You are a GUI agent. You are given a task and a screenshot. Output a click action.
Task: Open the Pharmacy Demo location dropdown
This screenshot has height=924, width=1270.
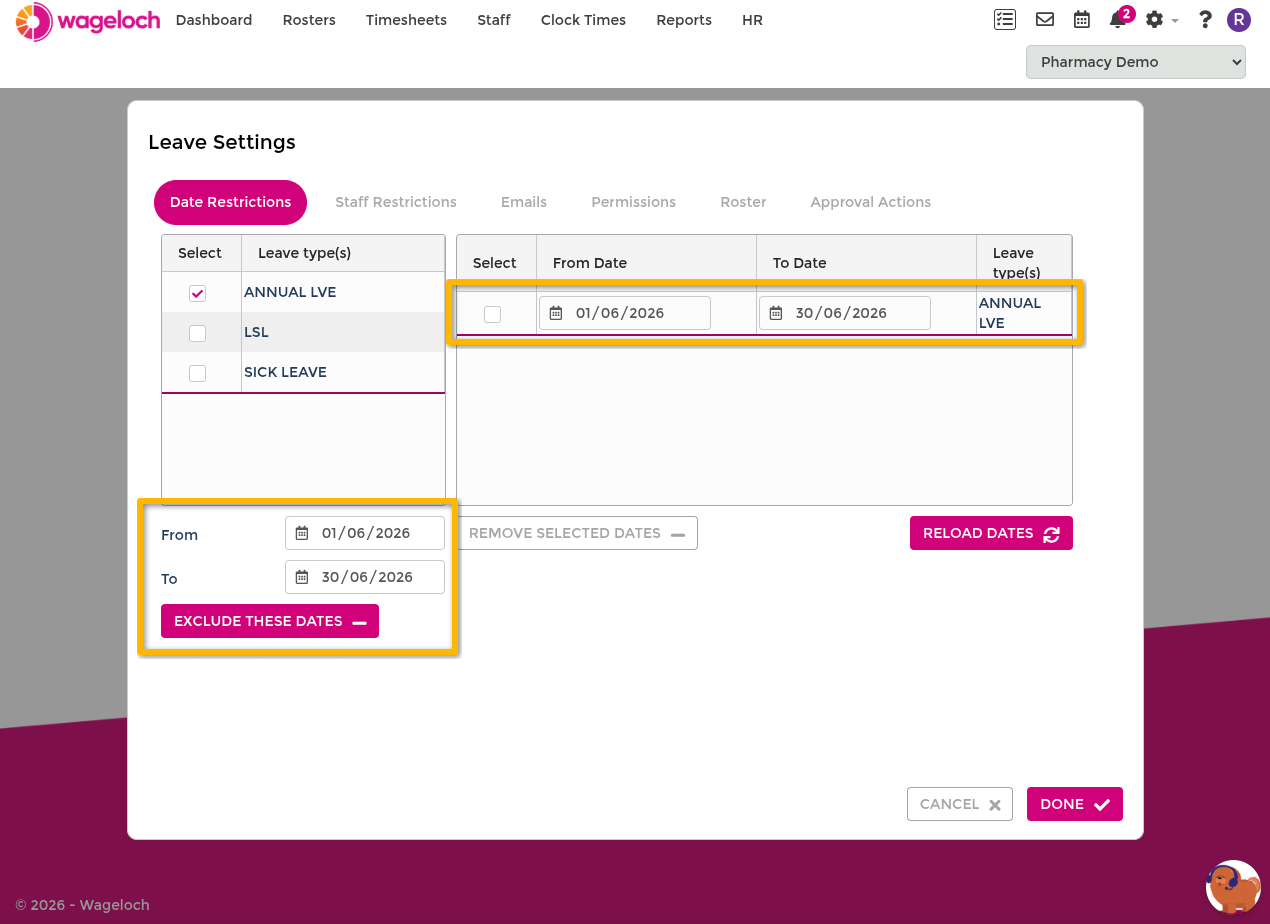[x=1136, y=62]
